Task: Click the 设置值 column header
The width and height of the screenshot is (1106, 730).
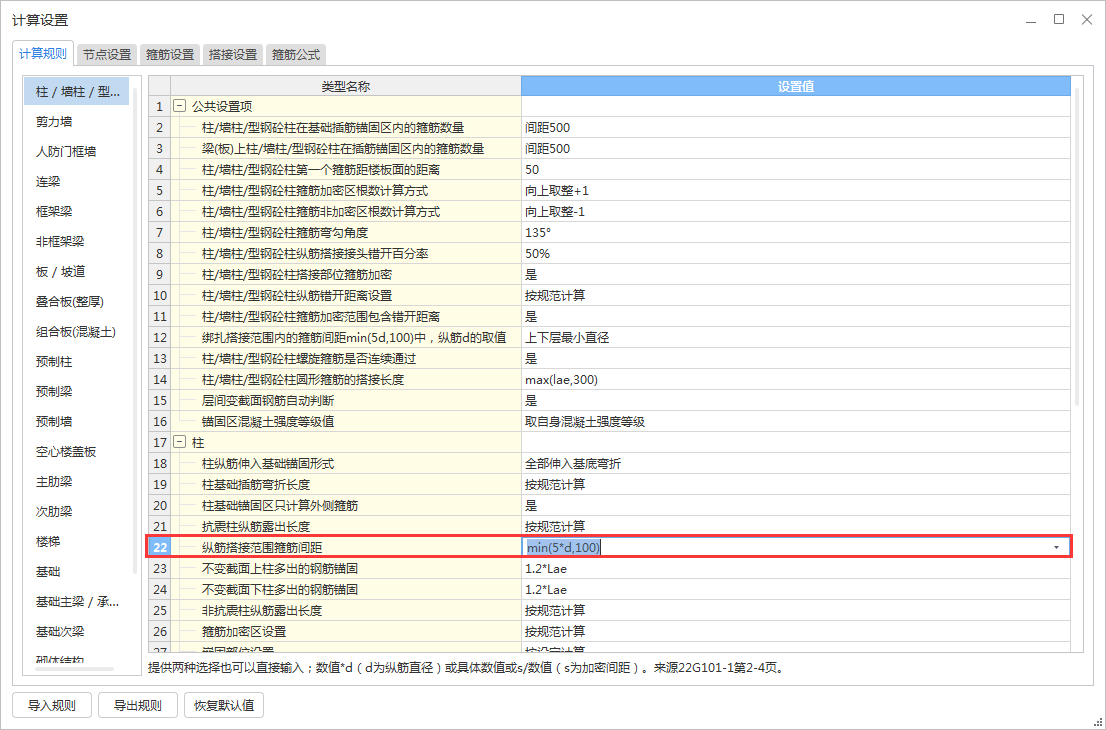Action: click(796, 86)
